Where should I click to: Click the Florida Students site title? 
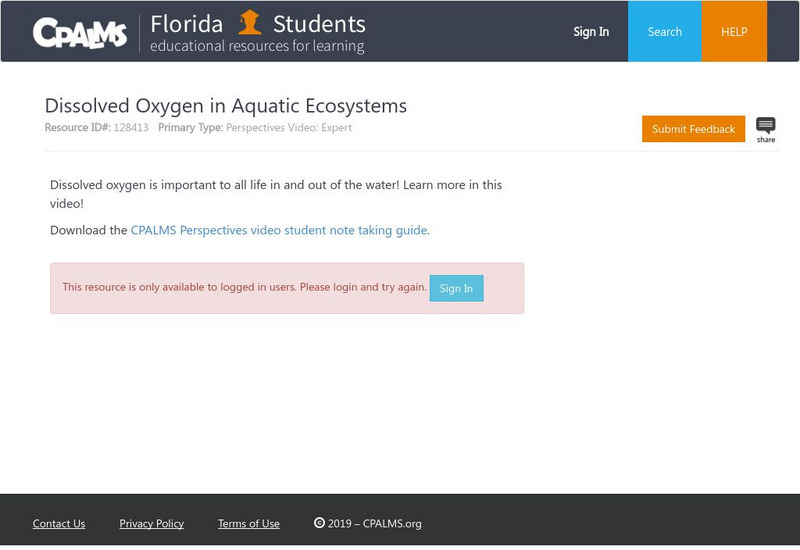pyautogui.click(x=258, y=23)
